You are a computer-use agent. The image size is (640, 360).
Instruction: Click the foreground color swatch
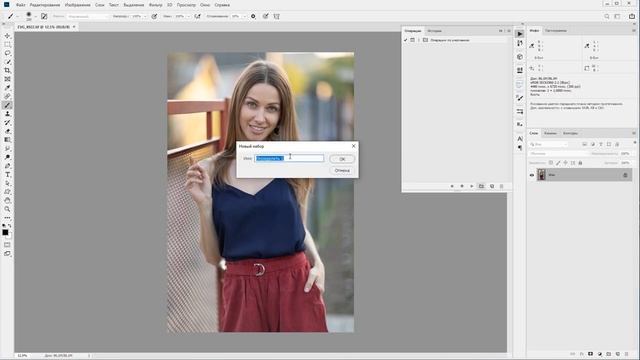pyautogui.click(x=5, y=232)
